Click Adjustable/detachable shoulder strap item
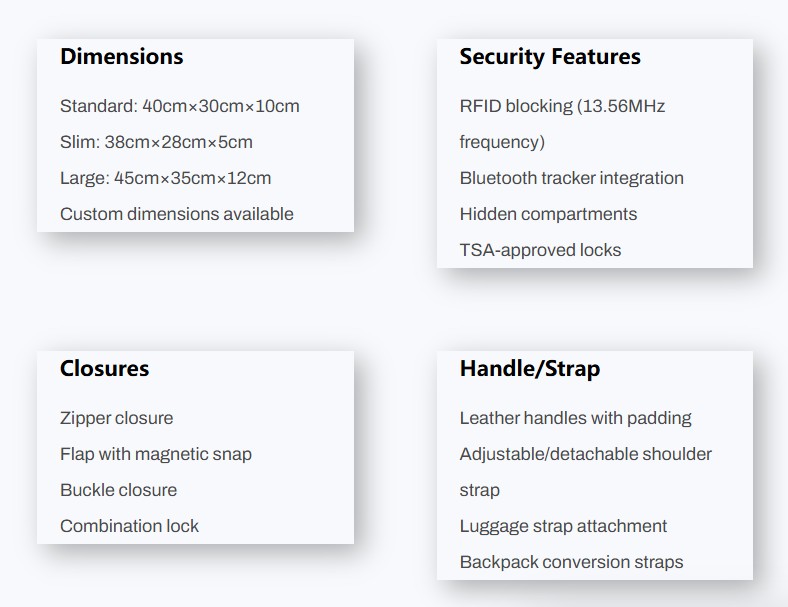Image resolution: width=788 pixels, height=607 pixels. (585, 454)
